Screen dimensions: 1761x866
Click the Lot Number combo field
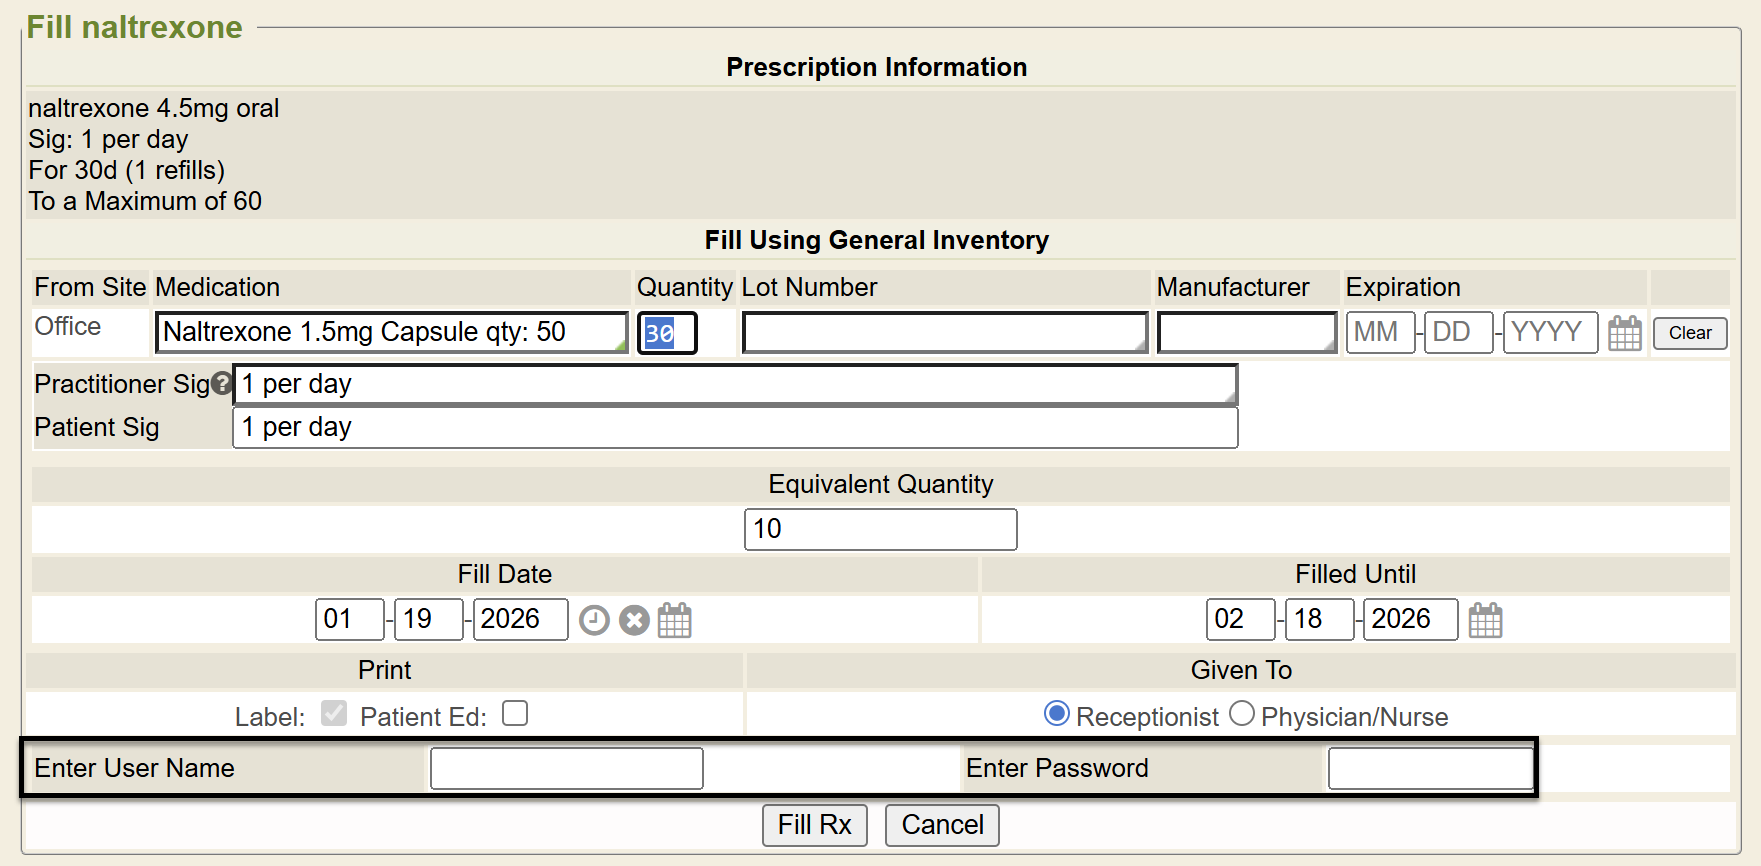coord(944,333)
